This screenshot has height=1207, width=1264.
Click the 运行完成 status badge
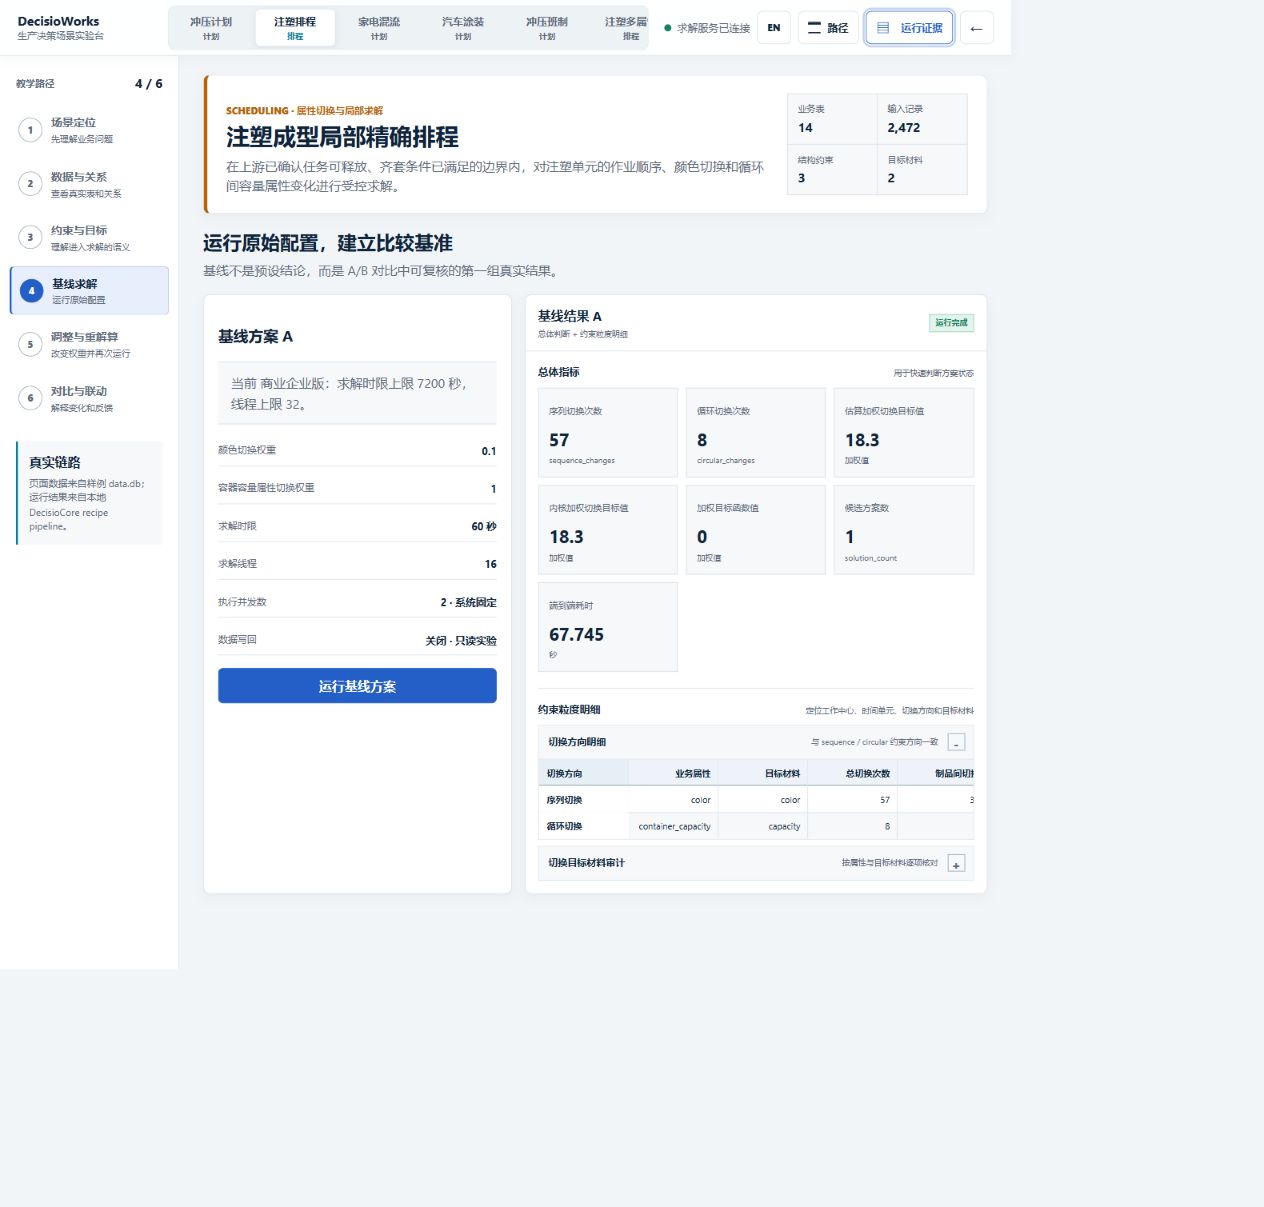point(951,323)
